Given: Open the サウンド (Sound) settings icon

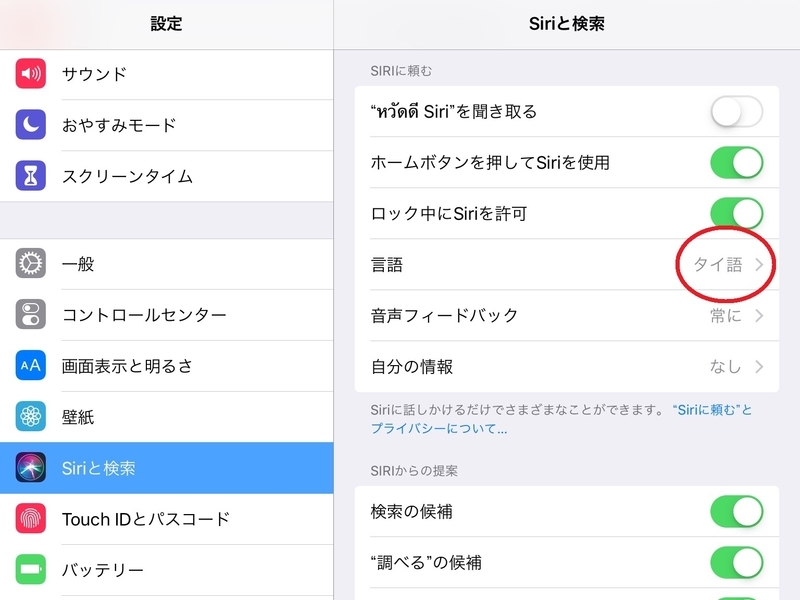Looking at the screenshot, I should (x=29, y=73).
